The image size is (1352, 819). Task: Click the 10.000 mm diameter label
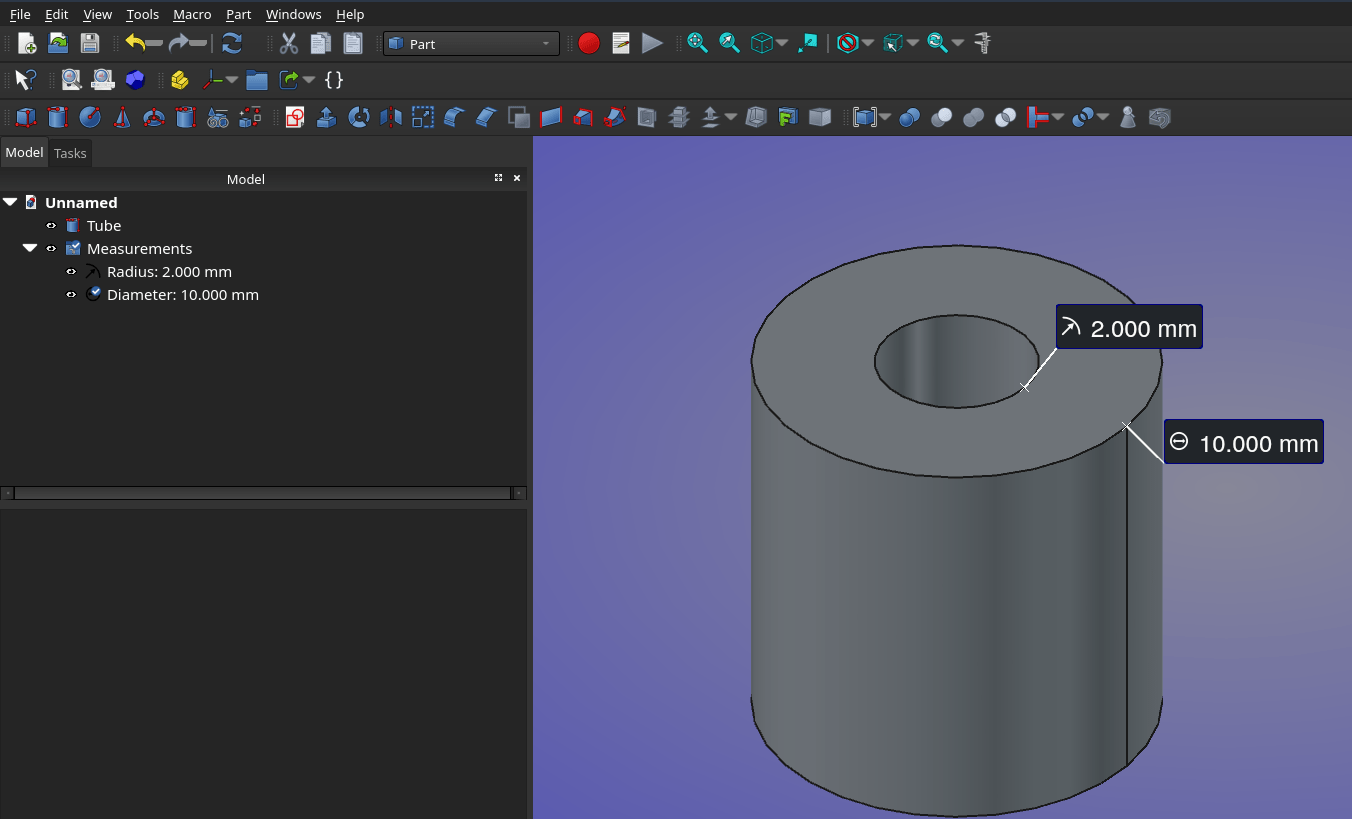(x=1244, y=442)
